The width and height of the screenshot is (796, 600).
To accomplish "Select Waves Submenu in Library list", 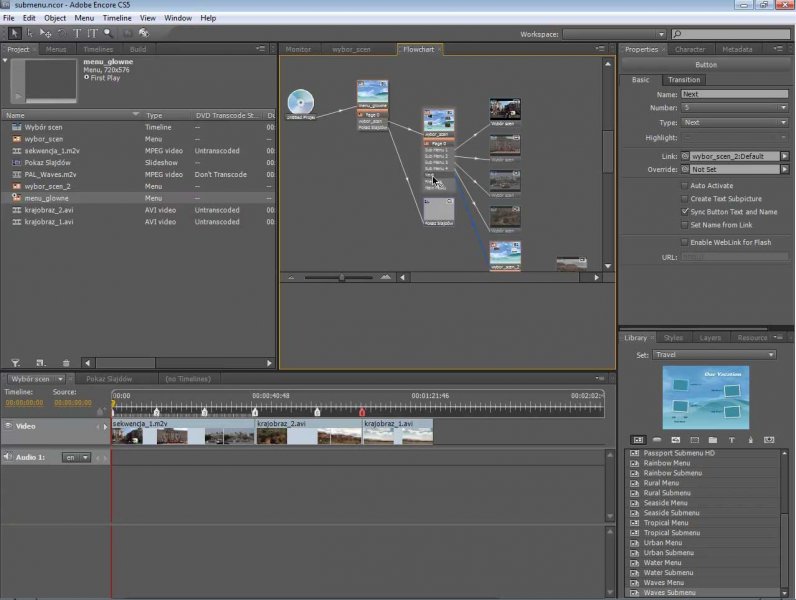I will [669, 592].
